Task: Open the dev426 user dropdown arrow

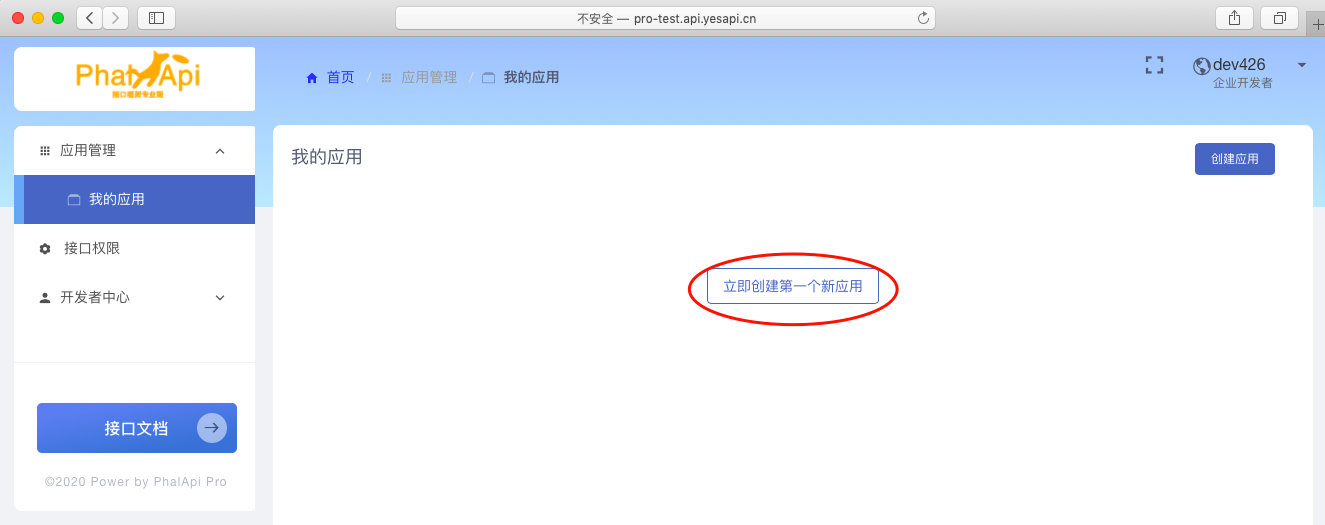Action: 1301,65
